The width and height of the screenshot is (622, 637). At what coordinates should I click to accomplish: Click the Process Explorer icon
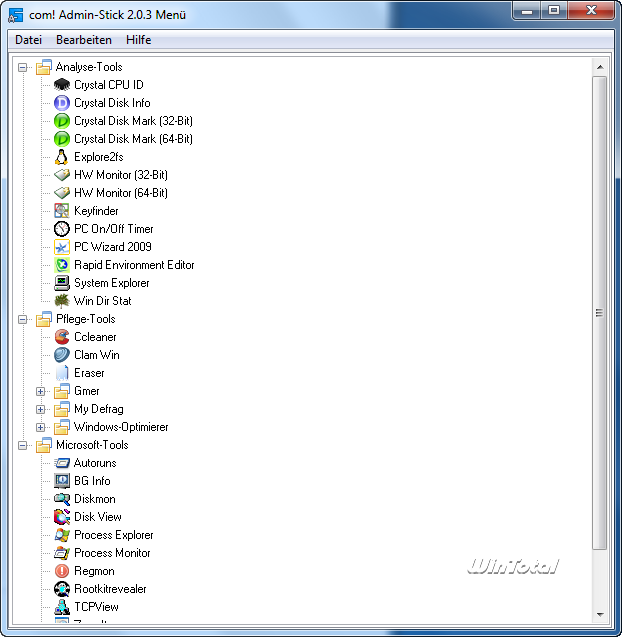pyautogui.click(x=62, y=535)
